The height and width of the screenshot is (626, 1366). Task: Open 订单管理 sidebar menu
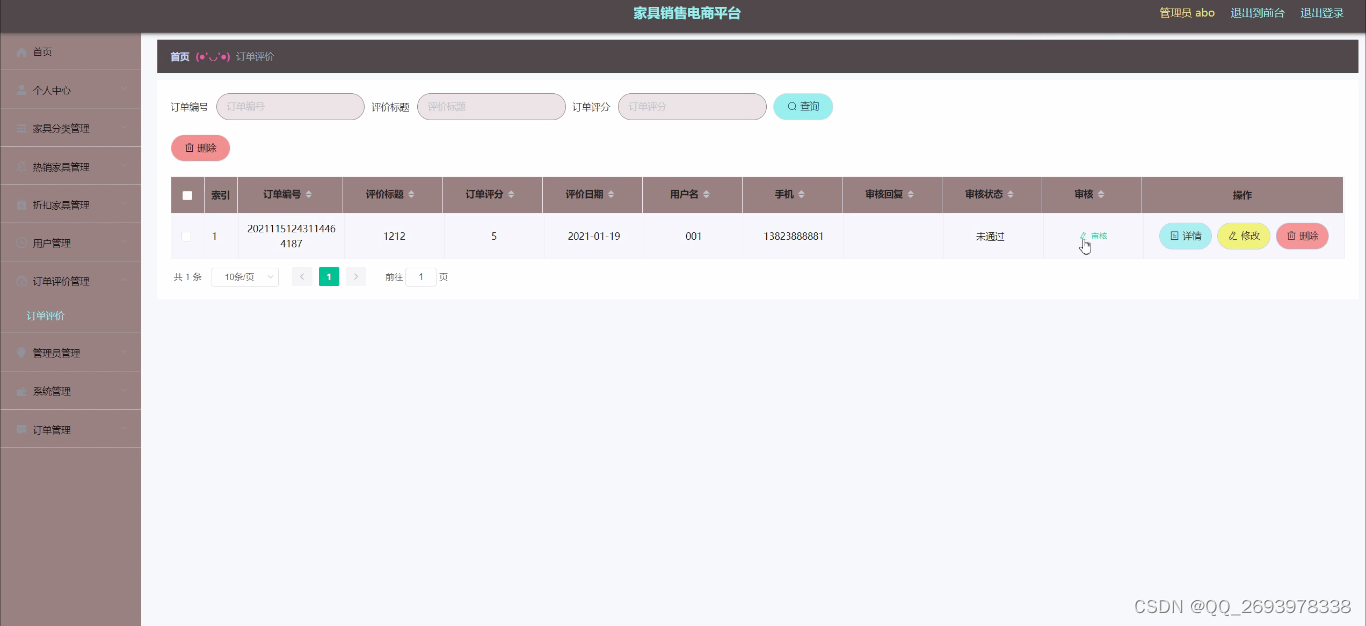coord(70,429)
